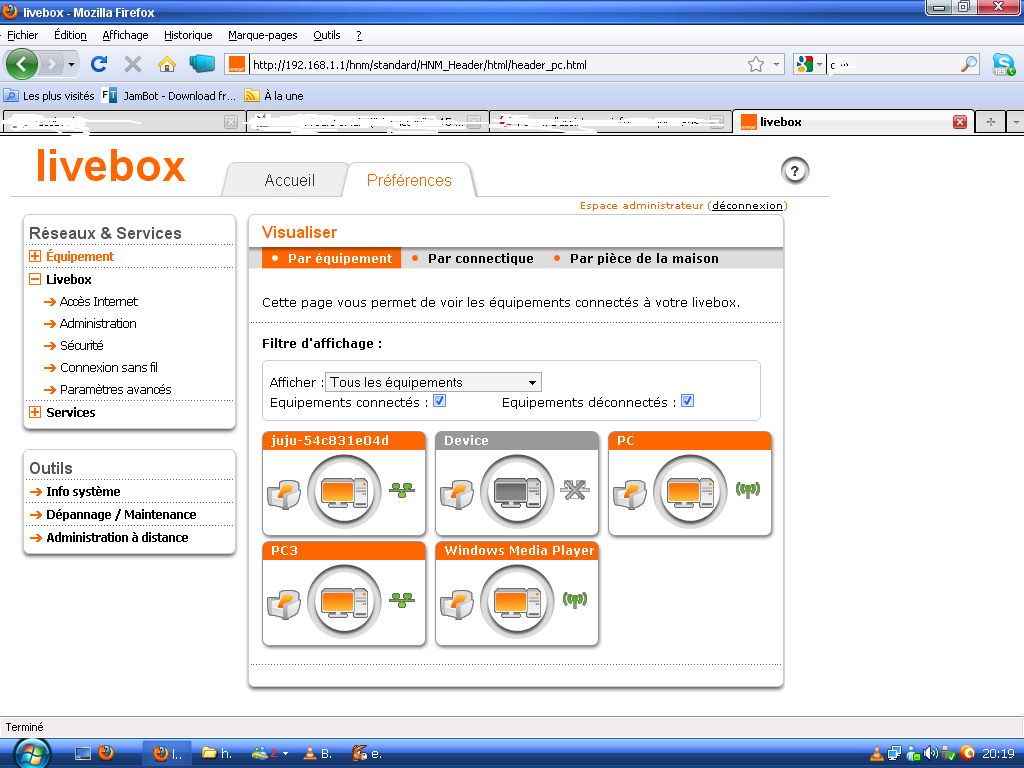This screenshot has width=1024, height=768.
Task: Click the juju-54c831e04d computer icon
Action: [343, 491]
